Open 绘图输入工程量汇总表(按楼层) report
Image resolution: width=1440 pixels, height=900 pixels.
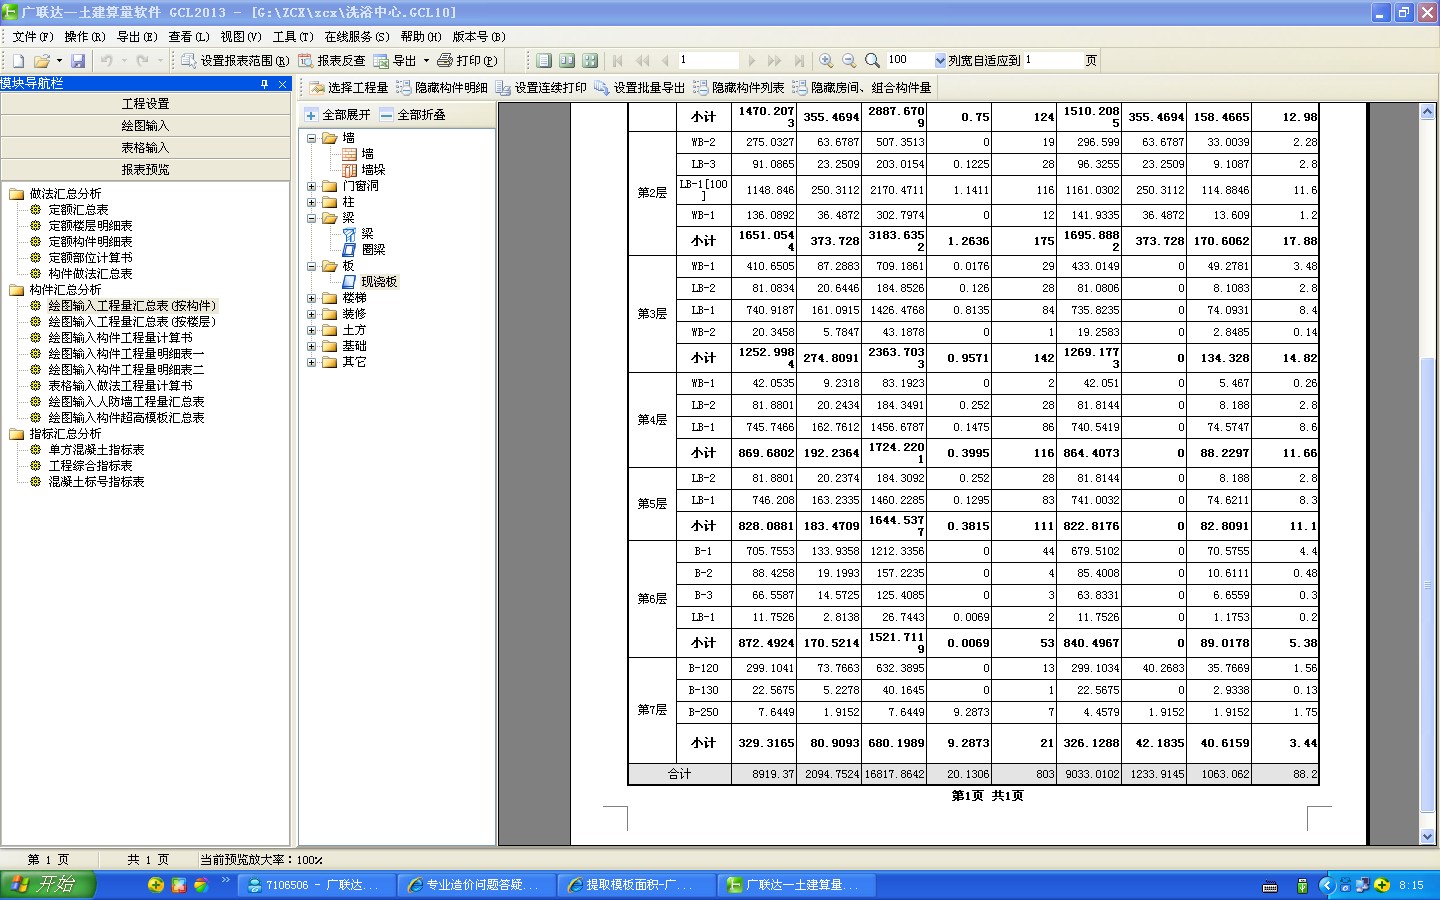(132, 322)
